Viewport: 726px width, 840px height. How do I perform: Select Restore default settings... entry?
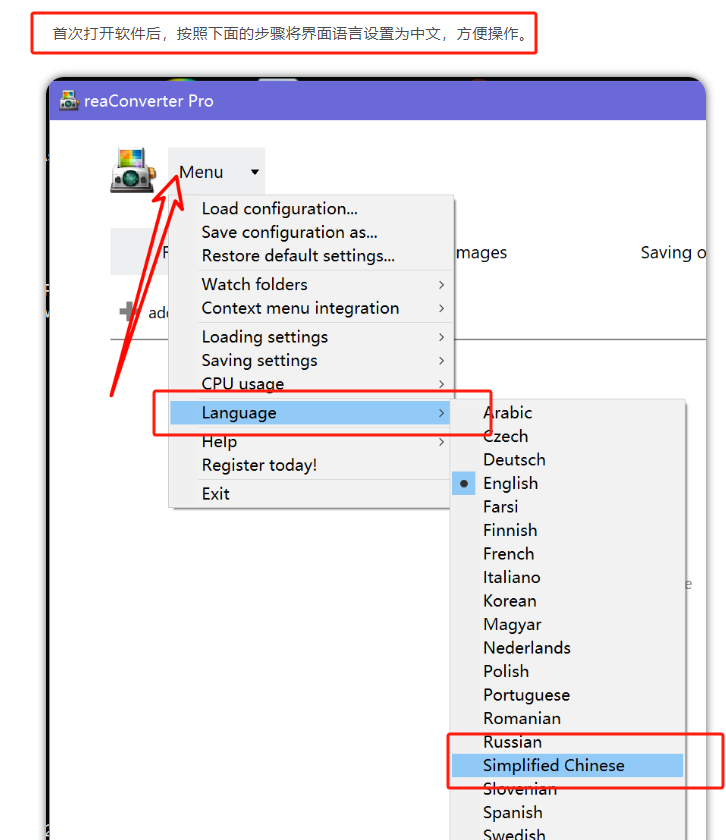coord(311,256)
